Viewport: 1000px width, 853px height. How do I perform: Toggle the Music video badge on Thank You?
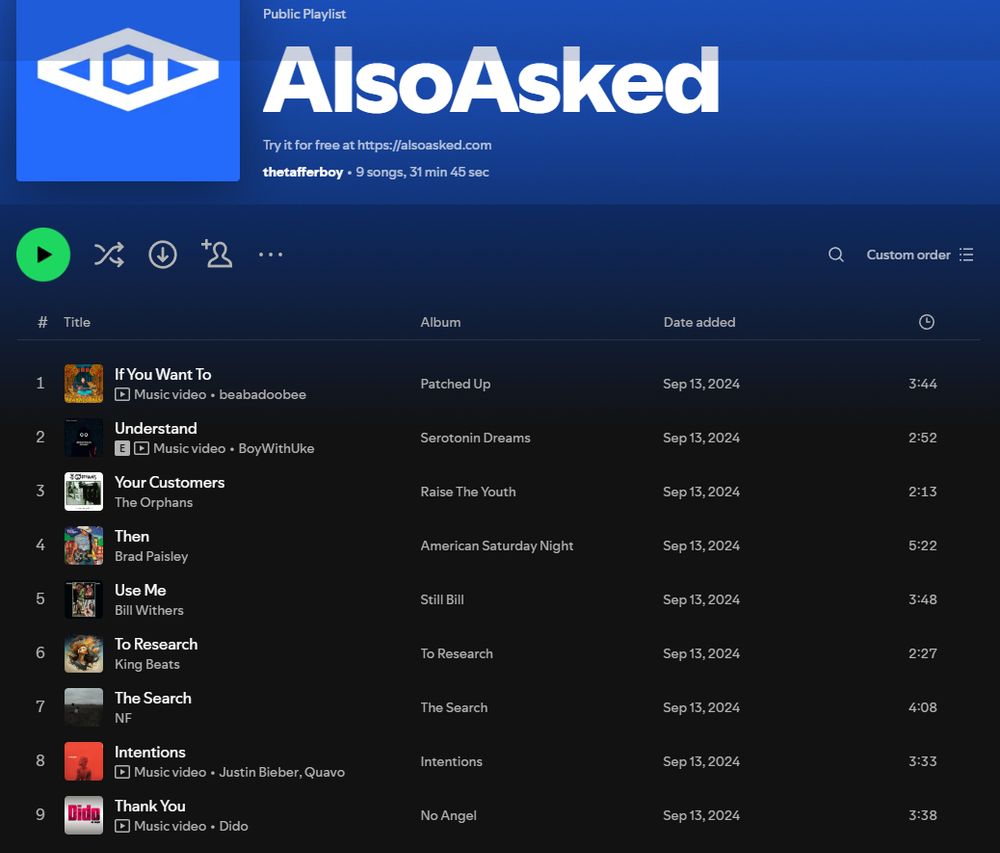pos(122,826)
